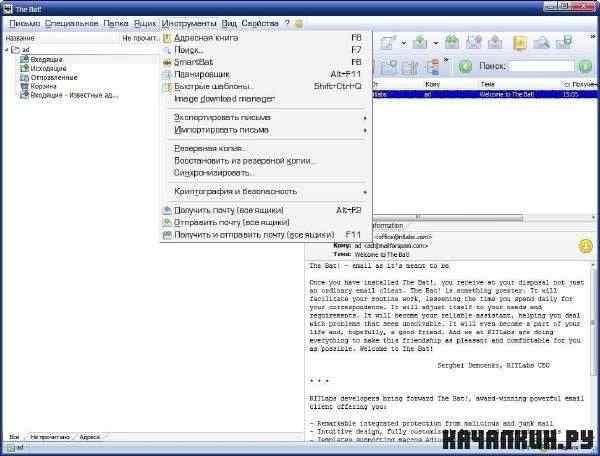Click the yellow address book toolbar icon
This screenshot has height=456, width=600.
coord(520,42)
